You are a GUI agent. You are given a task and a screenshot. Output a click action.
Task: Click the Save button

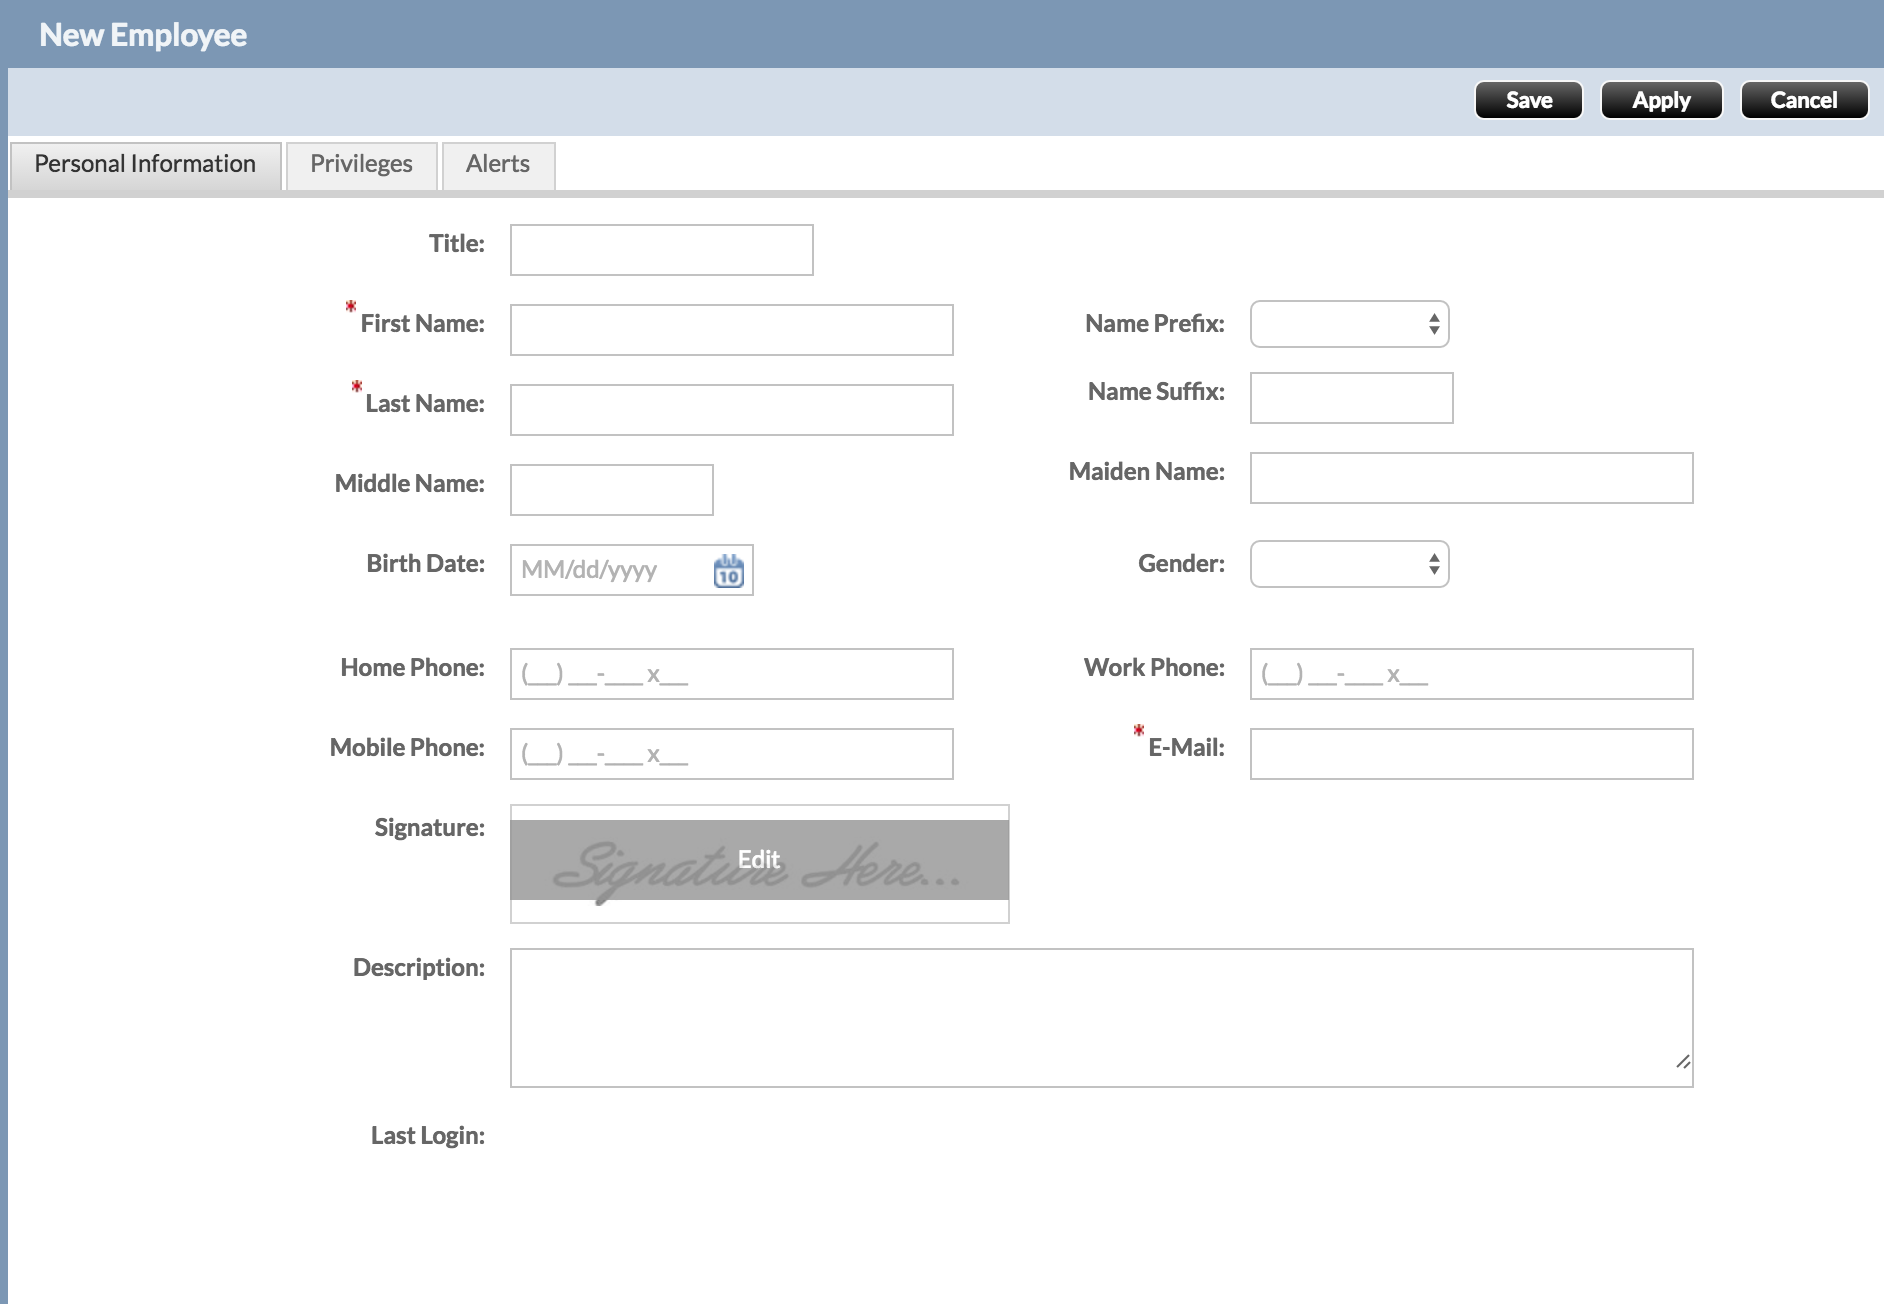point(1528,100)
